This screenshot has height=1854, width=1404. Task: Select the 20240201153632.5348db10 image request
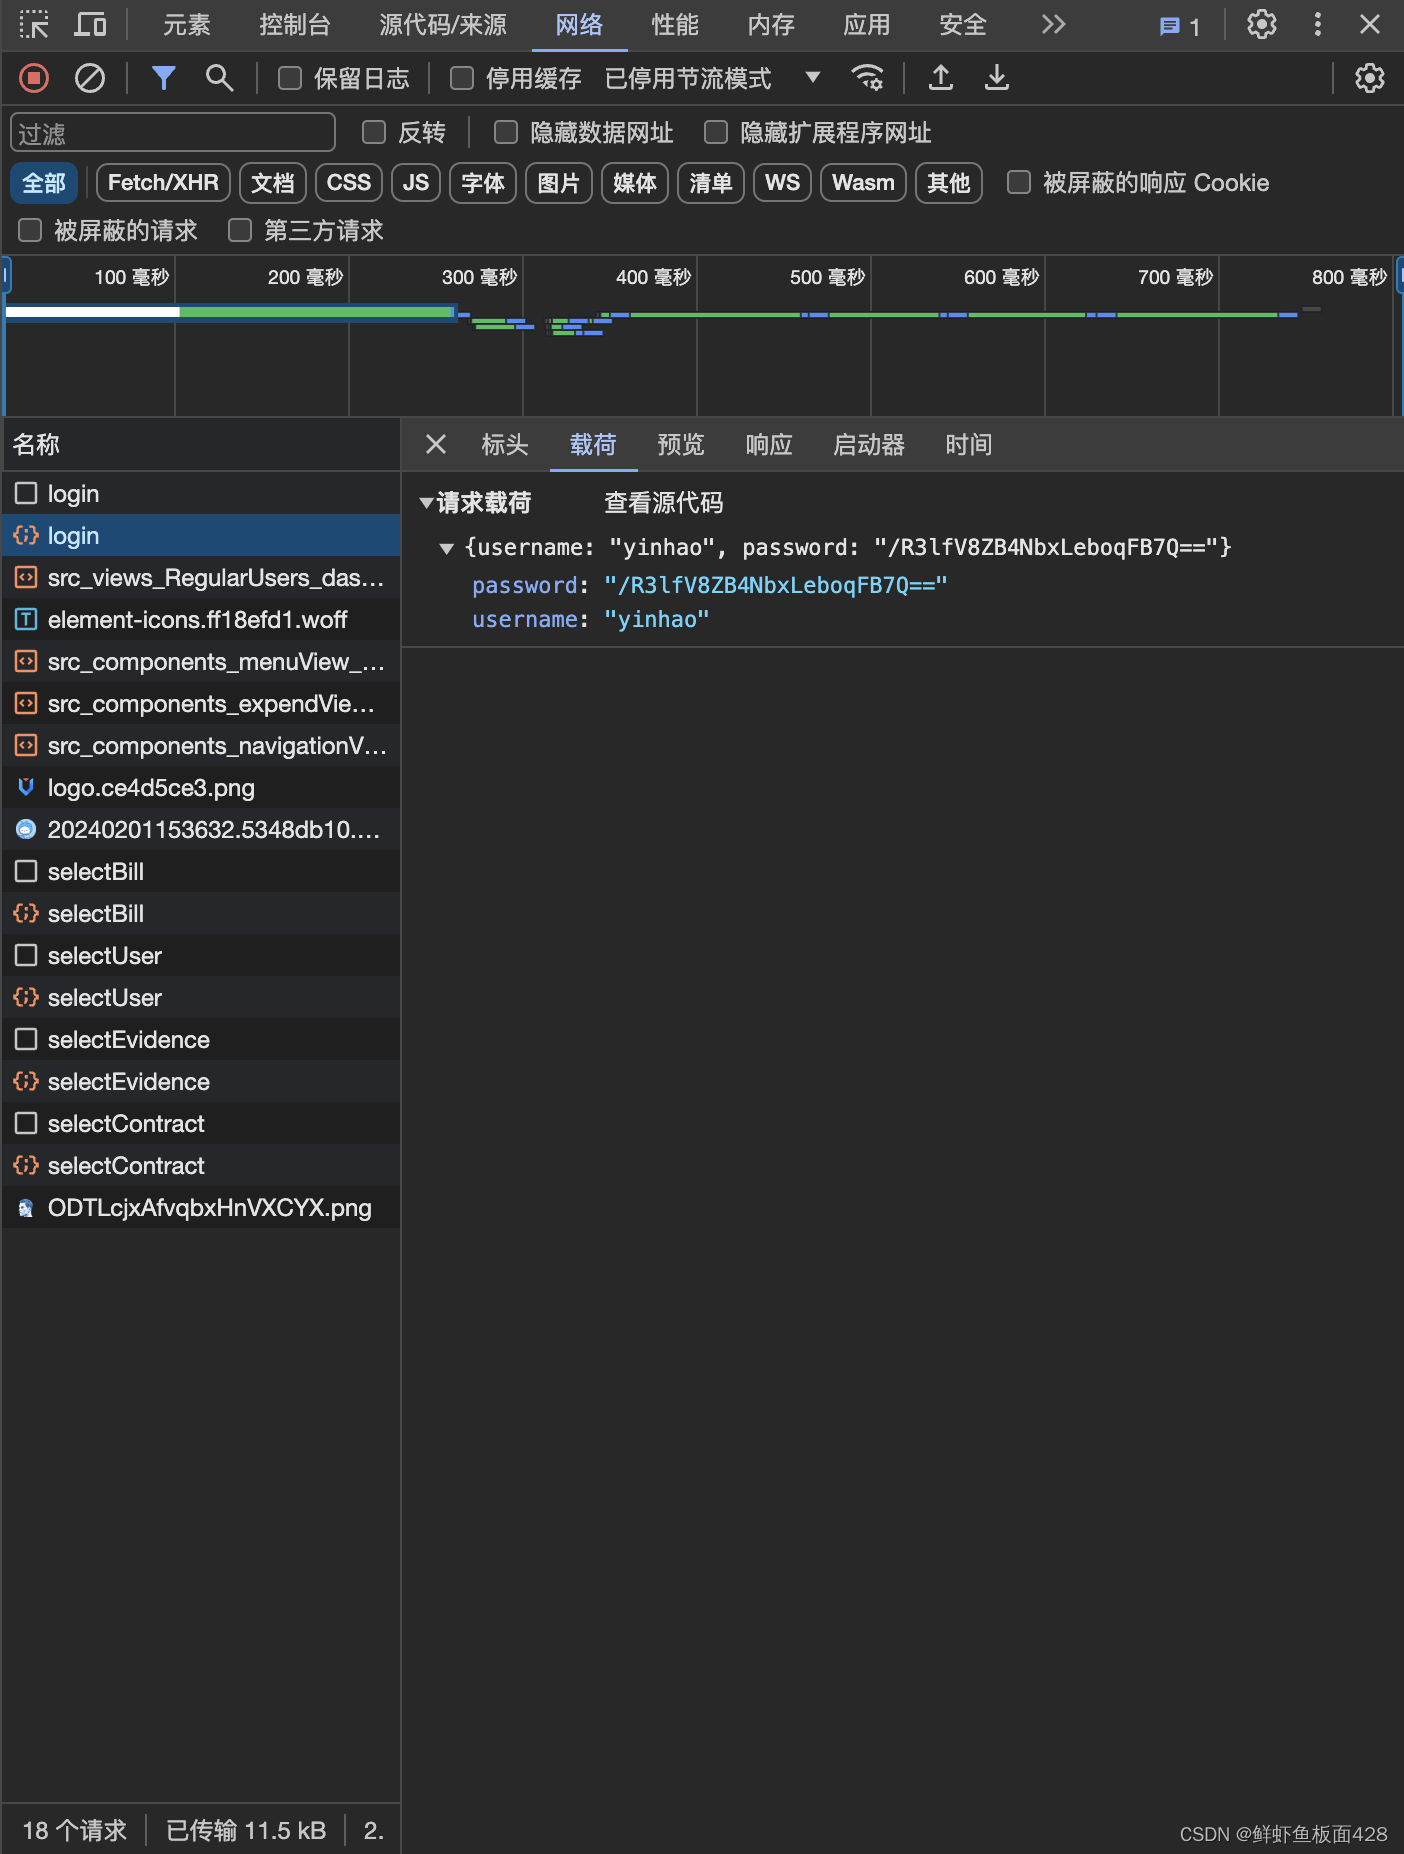(201, 830)
